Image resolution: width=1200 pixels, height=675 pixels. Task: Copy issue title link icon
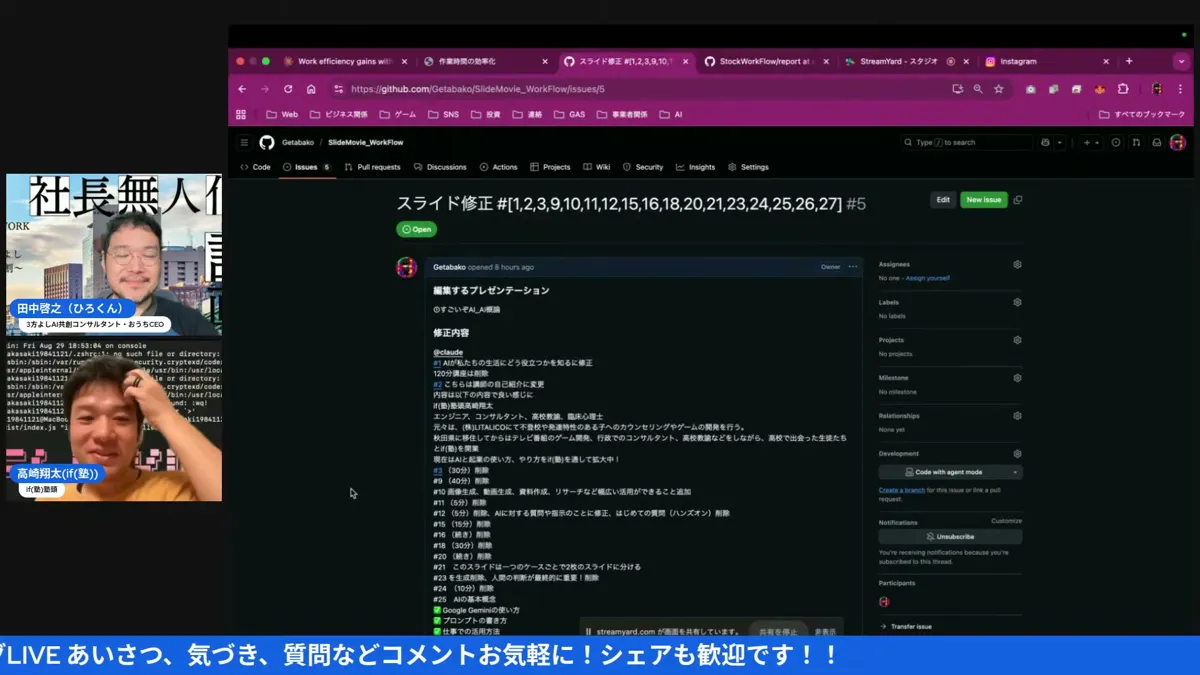point(1018,200)
